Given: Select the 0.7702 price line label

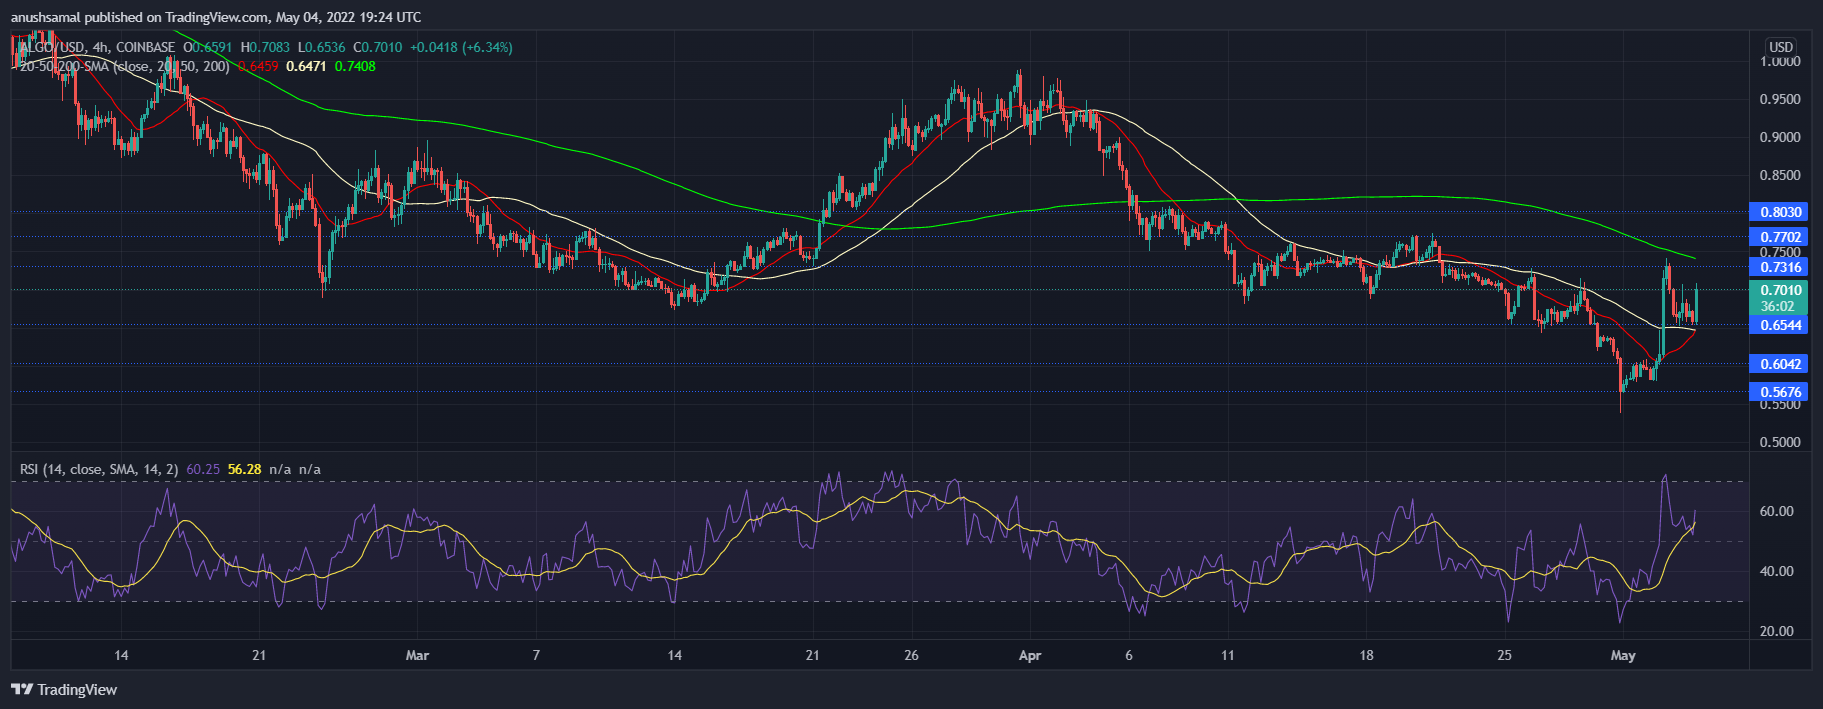Looking at the screenshot, I should point(1780,237).
